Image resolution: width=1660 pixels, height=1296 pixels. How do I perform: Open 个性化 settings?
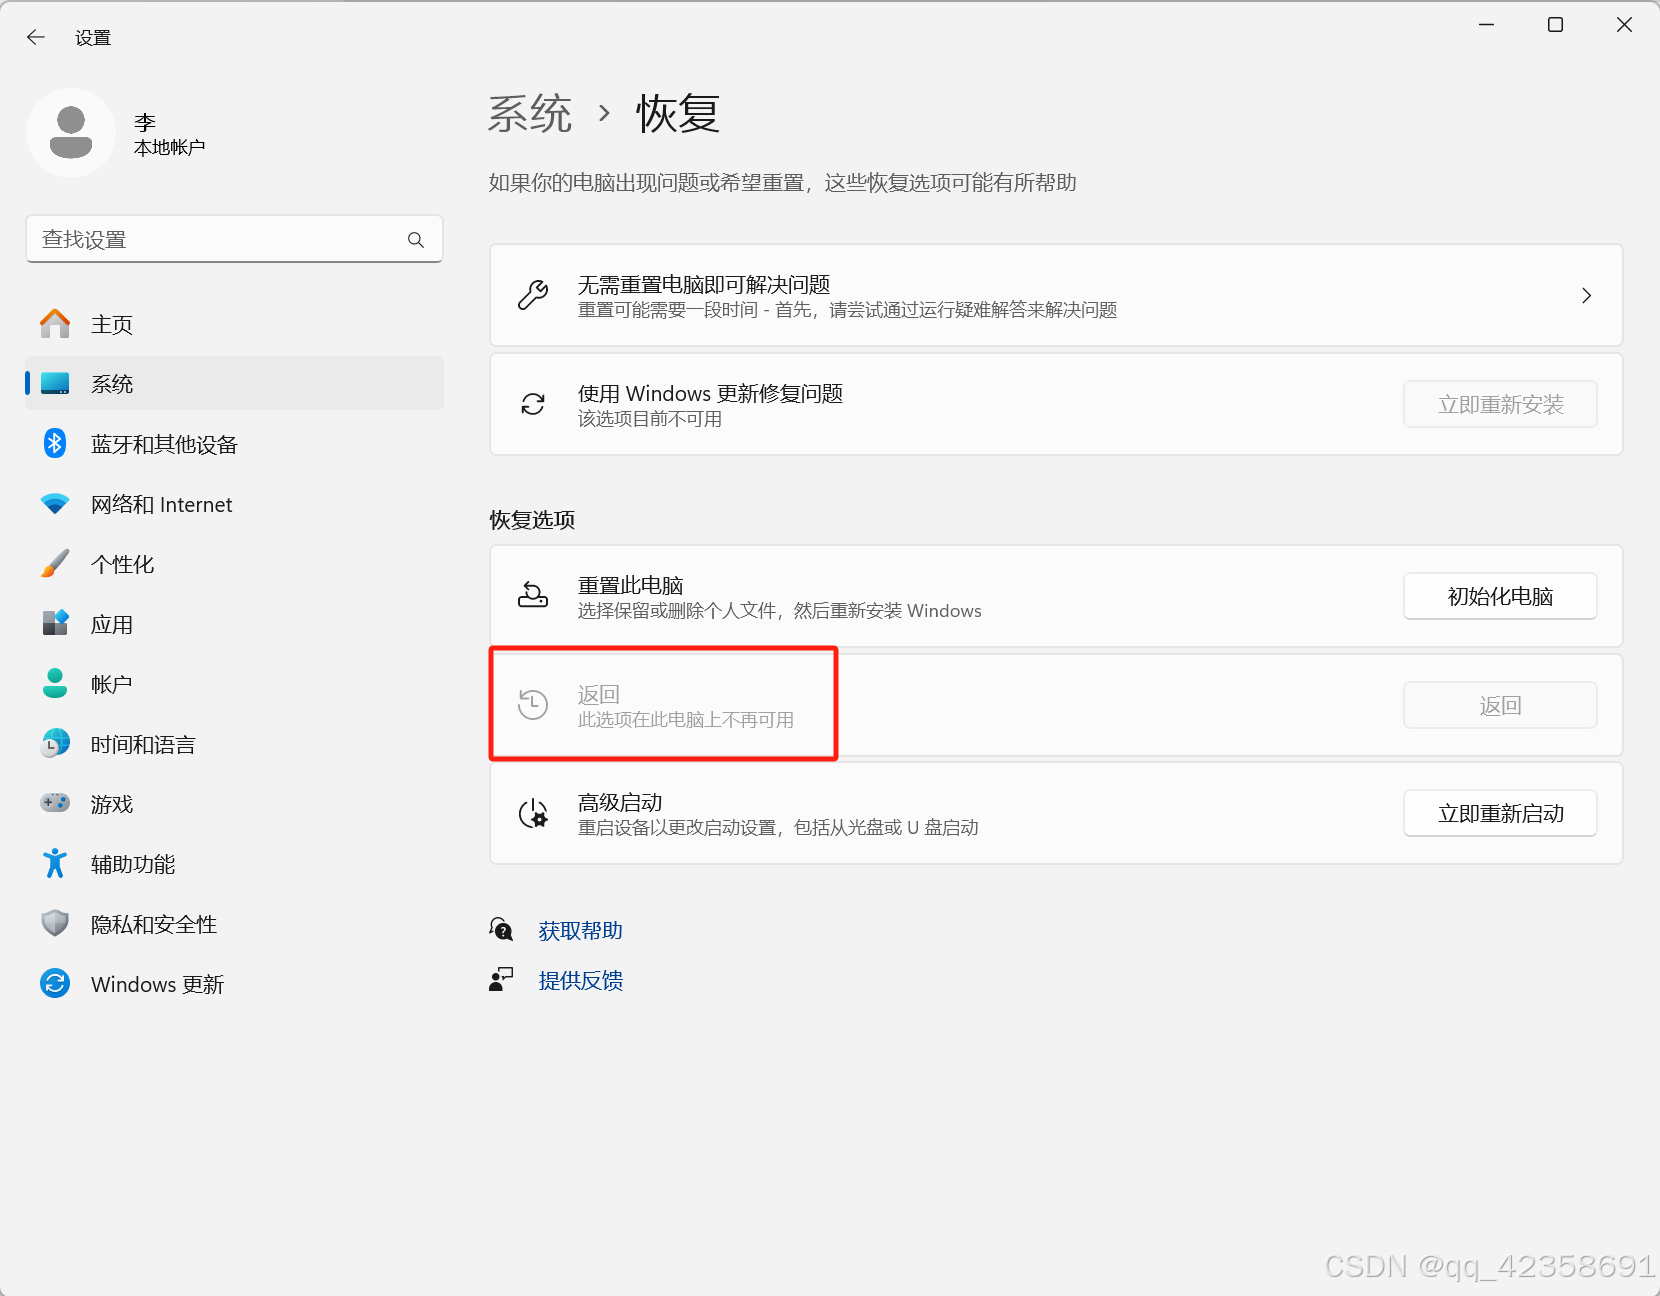coord(234,564)
